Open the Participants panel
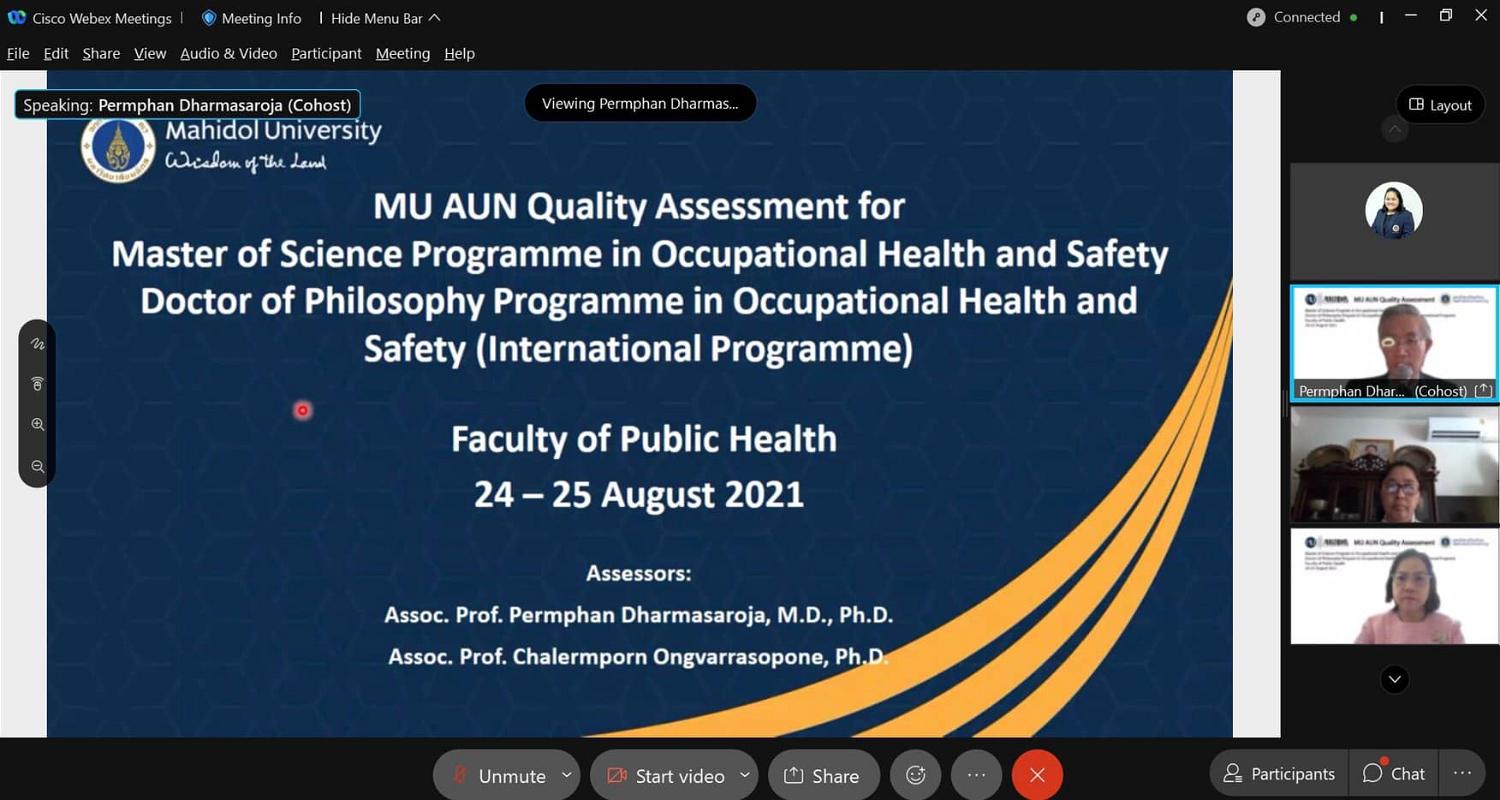 [x=1280, y=773]
